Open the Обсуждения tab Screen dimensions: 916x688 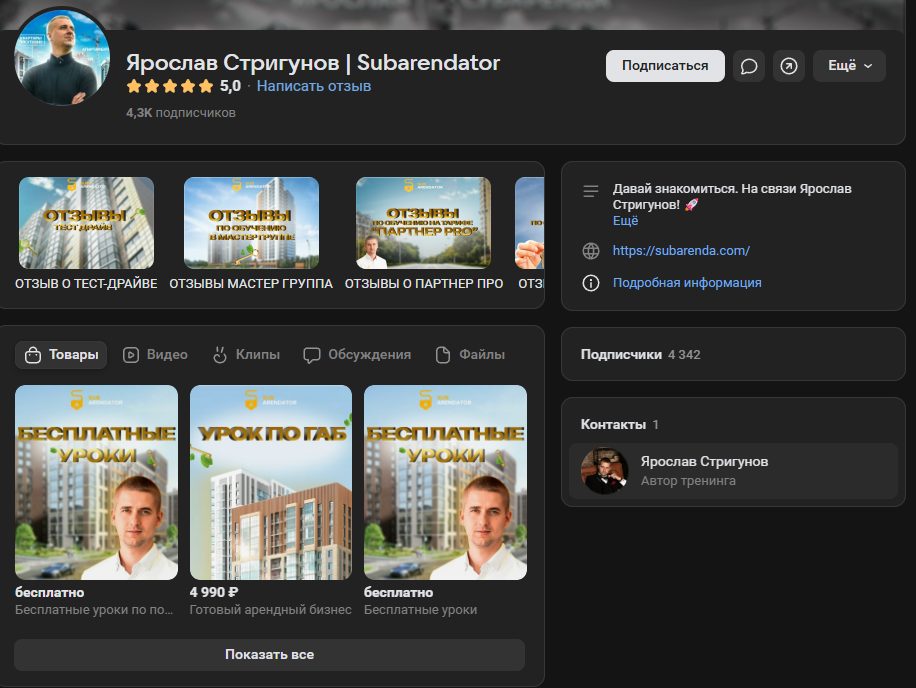point(357,354)
